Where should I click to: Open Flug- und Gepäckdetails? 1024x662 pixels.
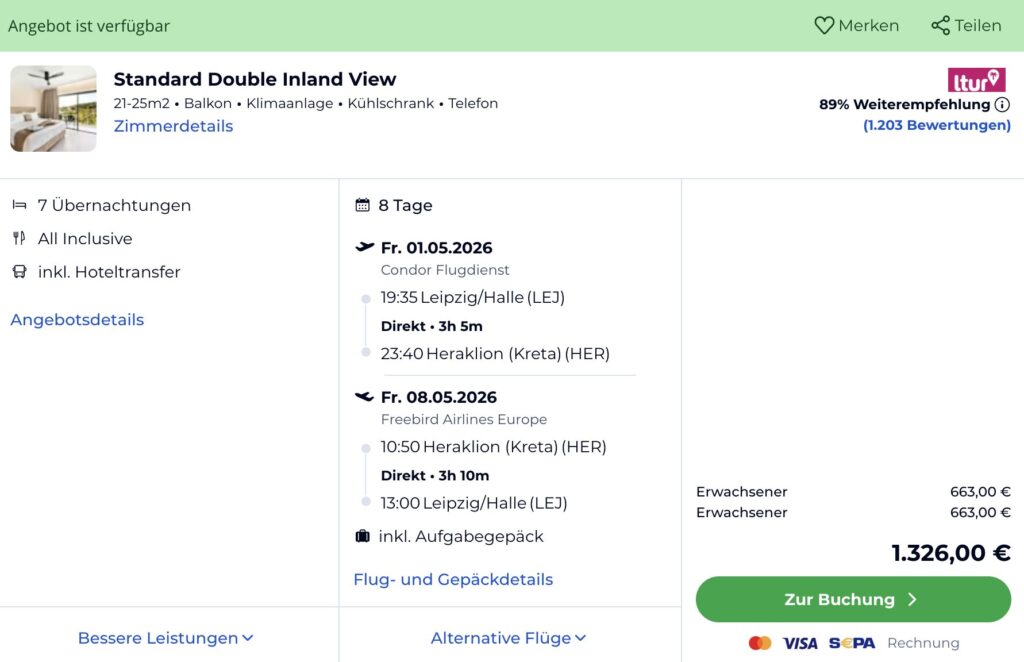pyautogui.click(x=452, y=579)
